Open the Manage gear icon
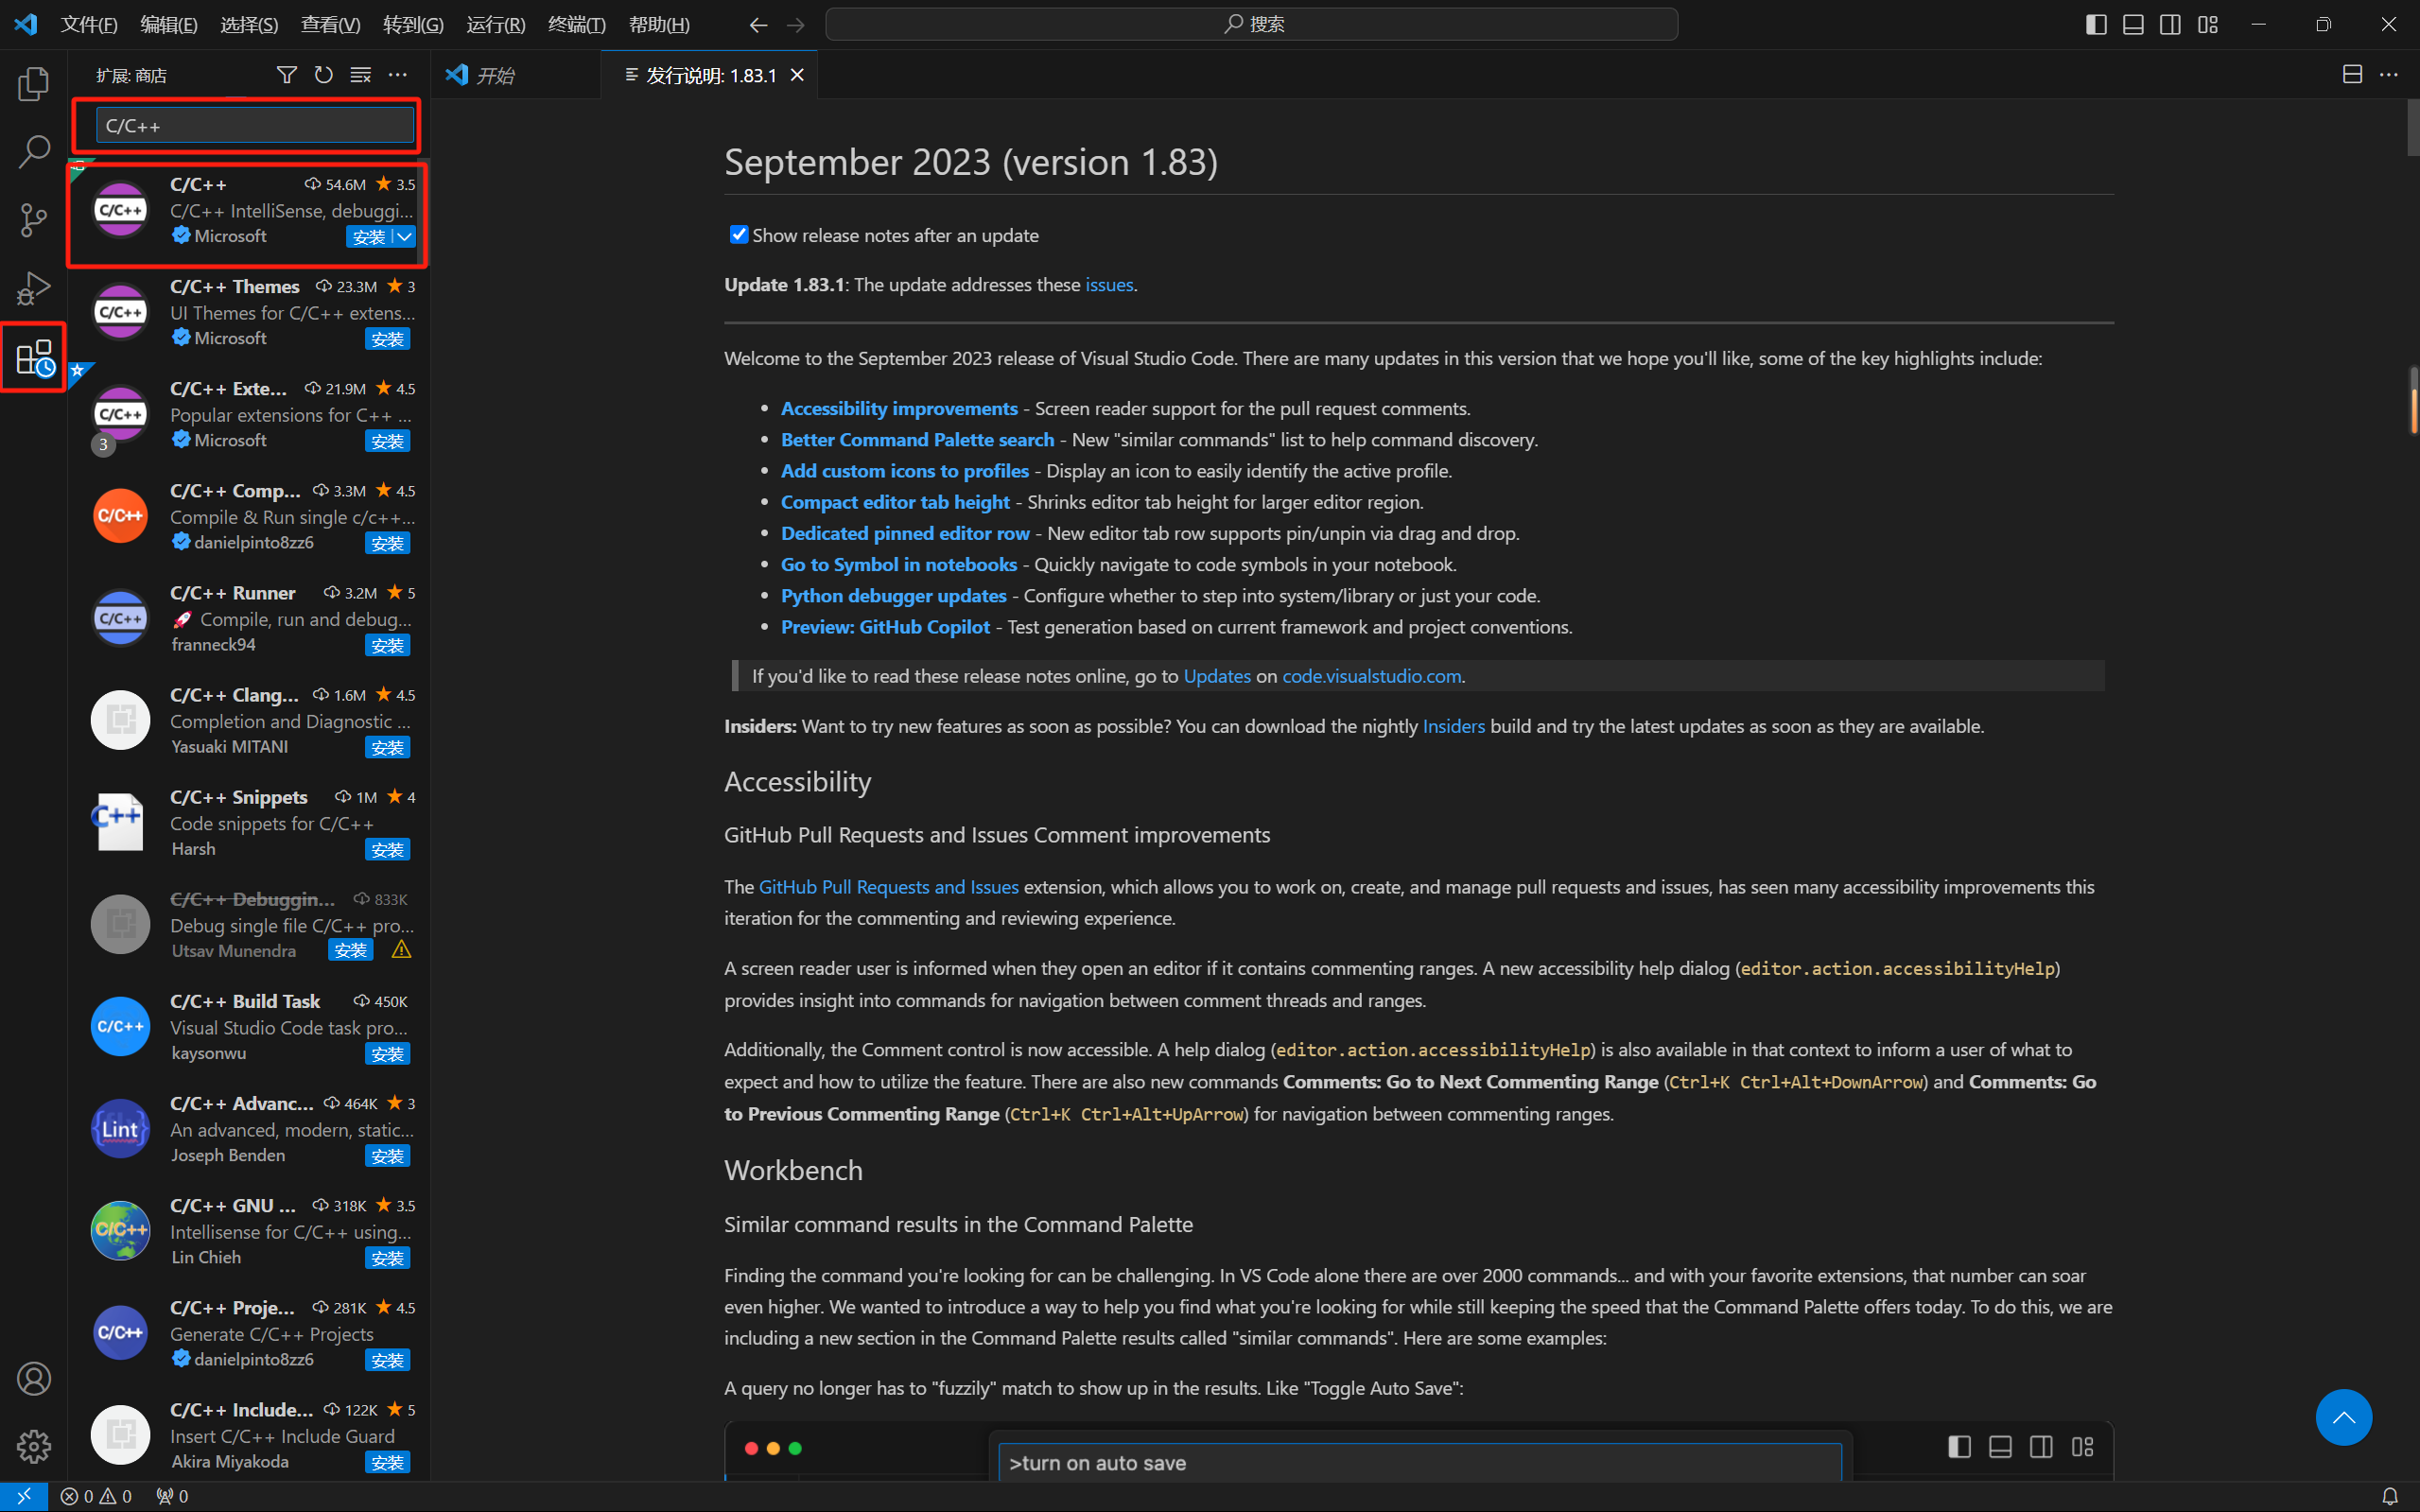Screen dimensions: 2420x1512 tap(33, 1446)
